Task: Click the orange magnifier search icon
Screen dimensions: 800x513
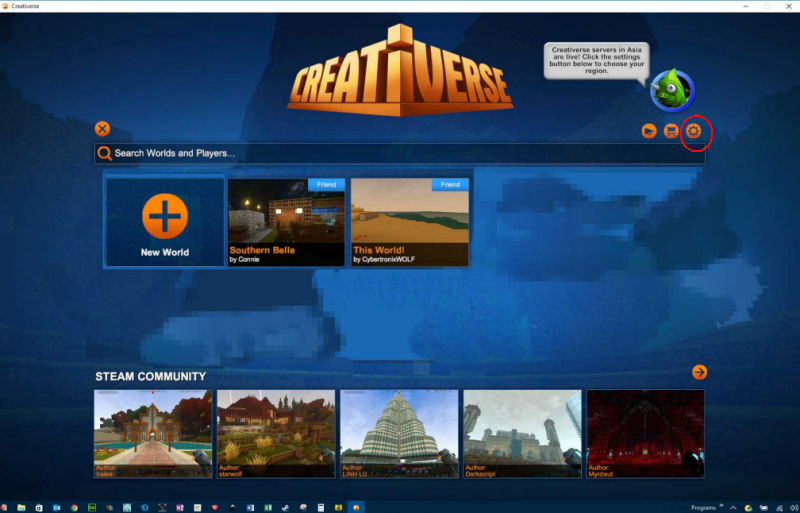Action: [105, 153]
